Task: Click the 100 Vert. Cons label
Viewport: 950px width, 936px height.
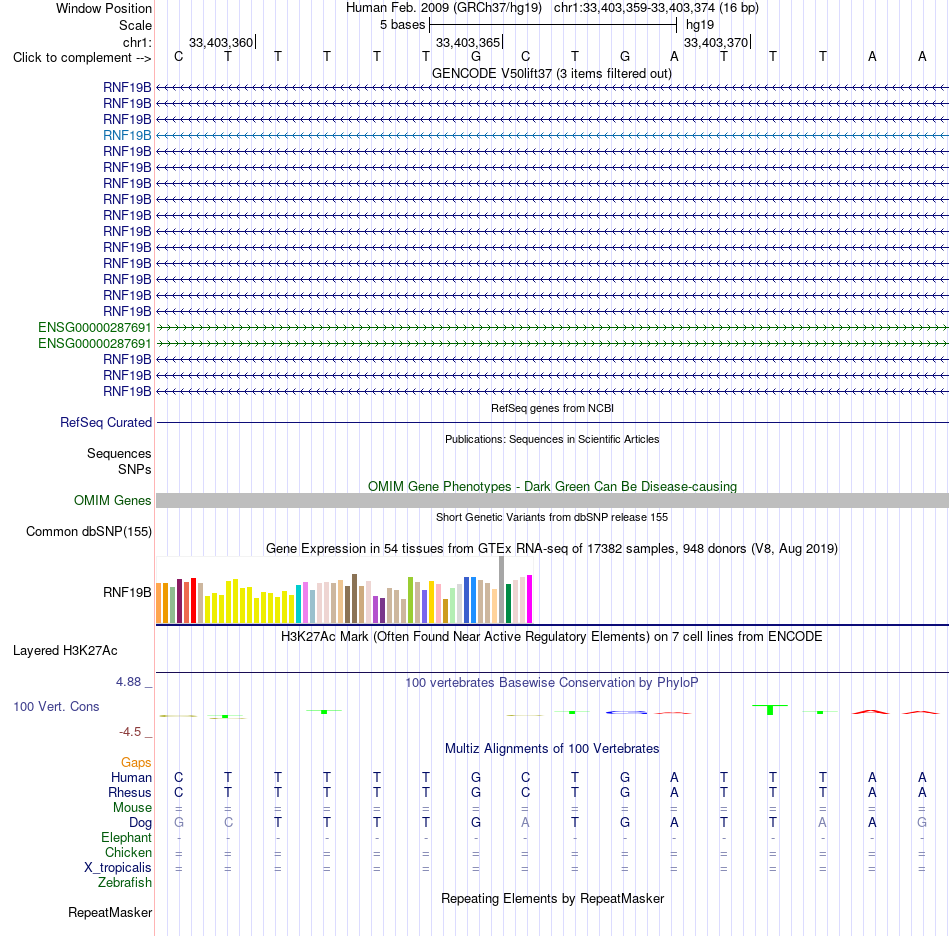Action: pos(56,706)
